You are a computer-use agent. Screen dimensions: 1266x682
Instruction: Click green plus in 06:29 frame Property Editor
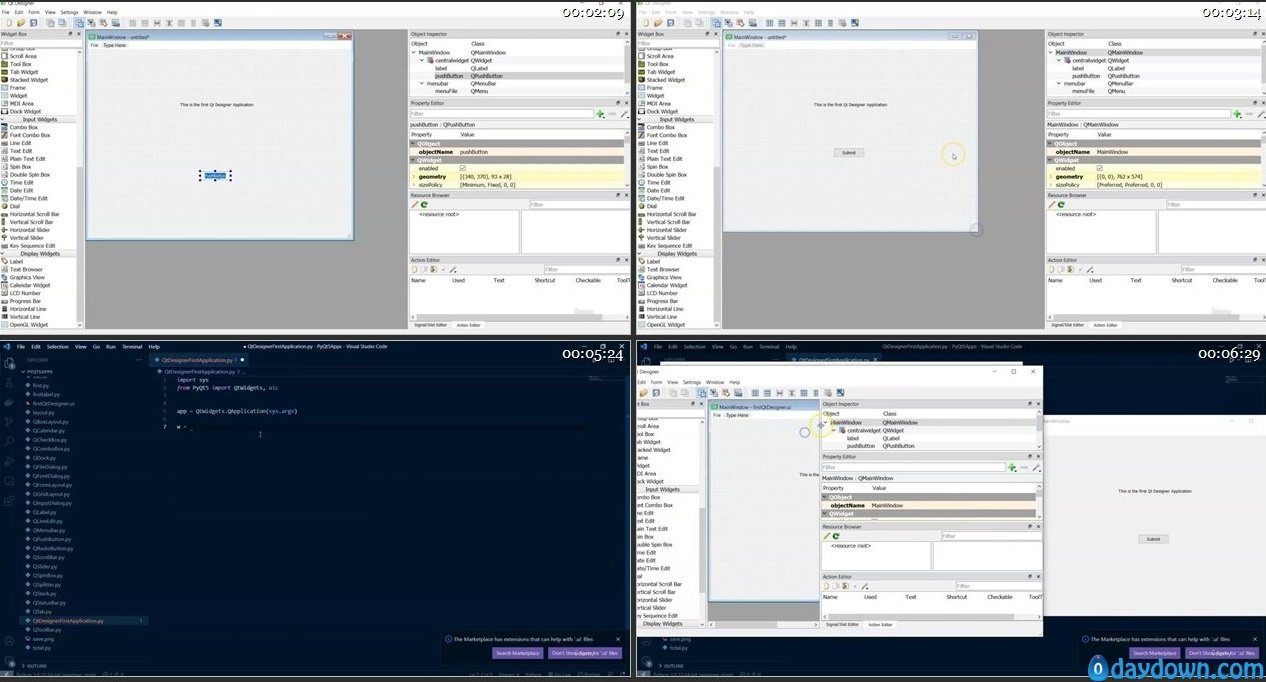[1012, 467]
